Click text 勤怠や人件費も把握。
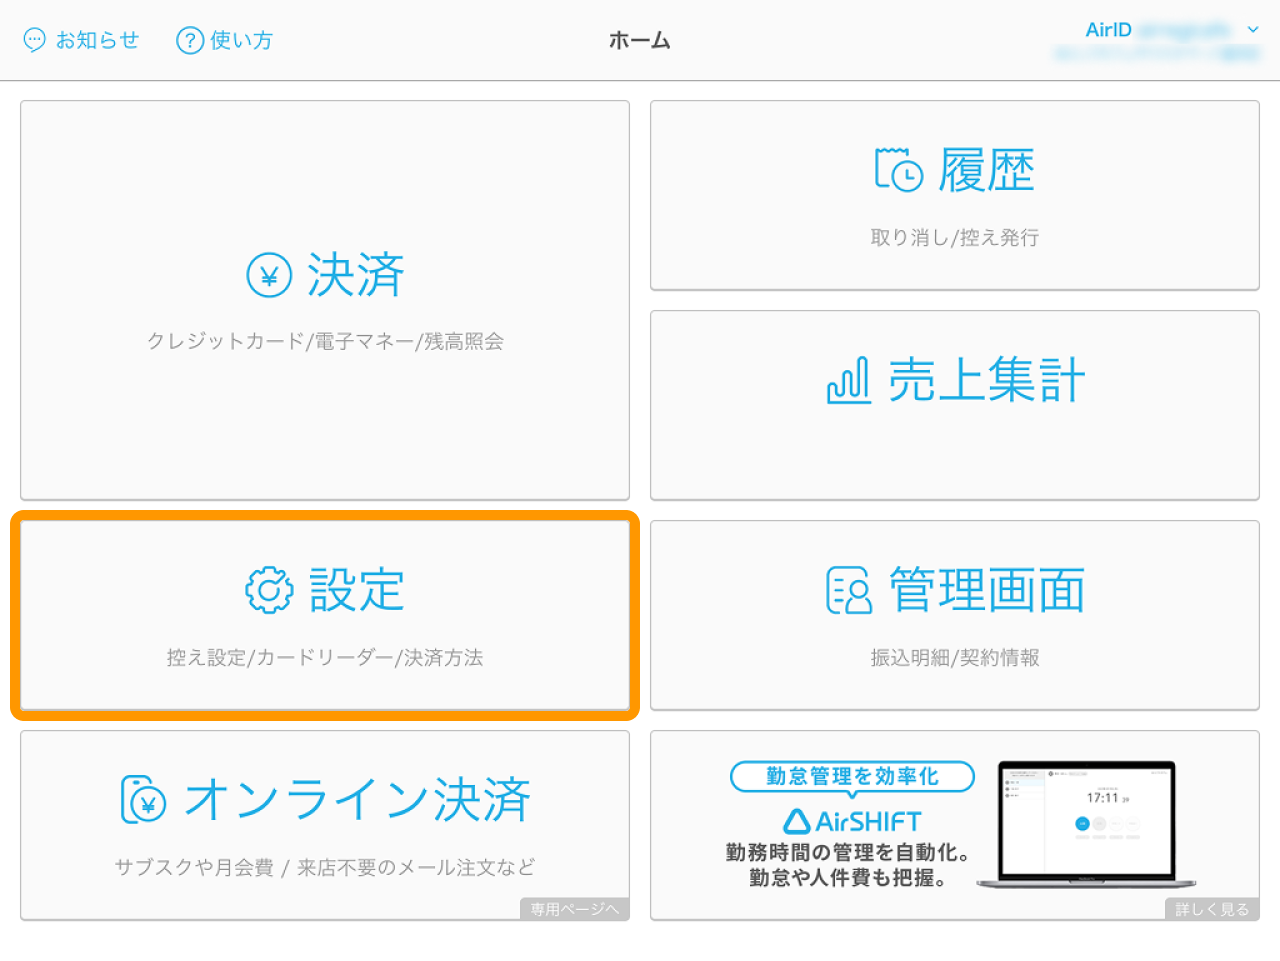Viewport: 1280px width, 961px height. [x=848, y=878]
